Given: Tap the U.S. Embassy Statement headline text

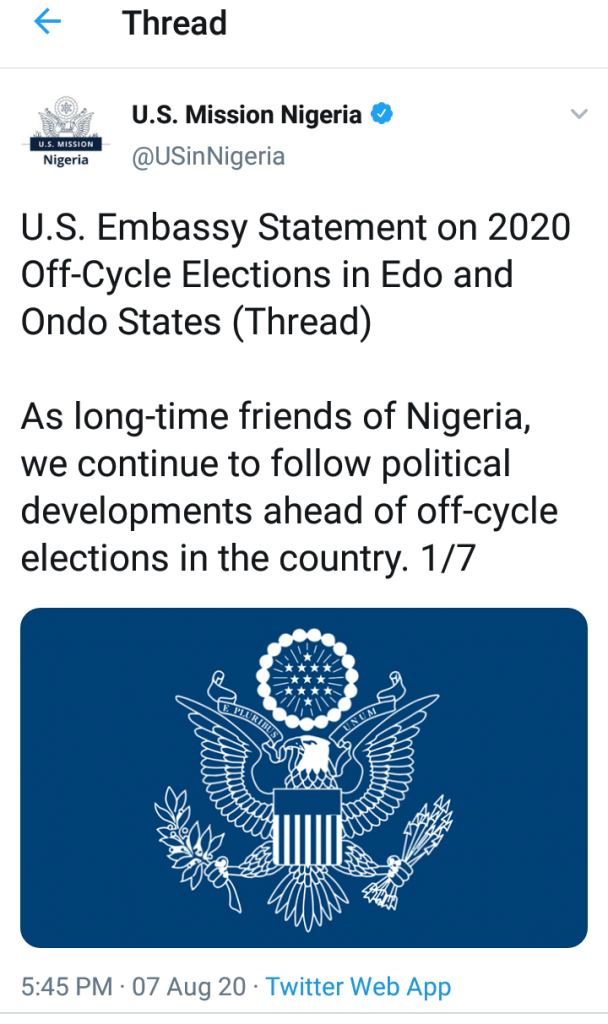Looking at the screenshot, I should (295, 273).
